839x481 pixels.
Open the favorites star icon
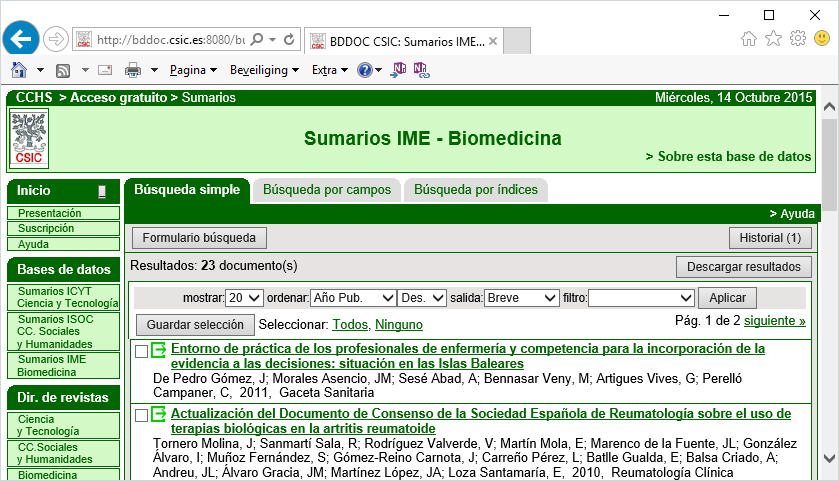point(773,39)
